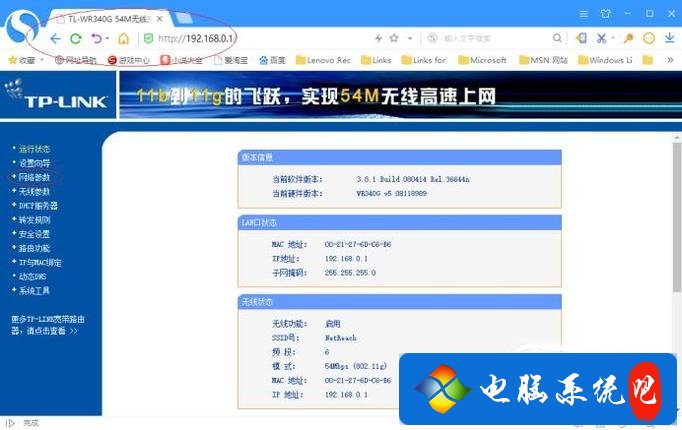
Task: Go to the browser home page icon
Action: [124, 39]
